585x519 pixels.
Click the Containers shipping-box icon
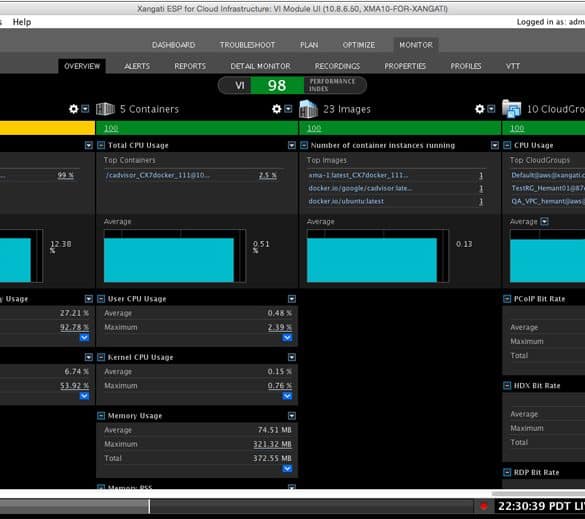pos(106,109)
